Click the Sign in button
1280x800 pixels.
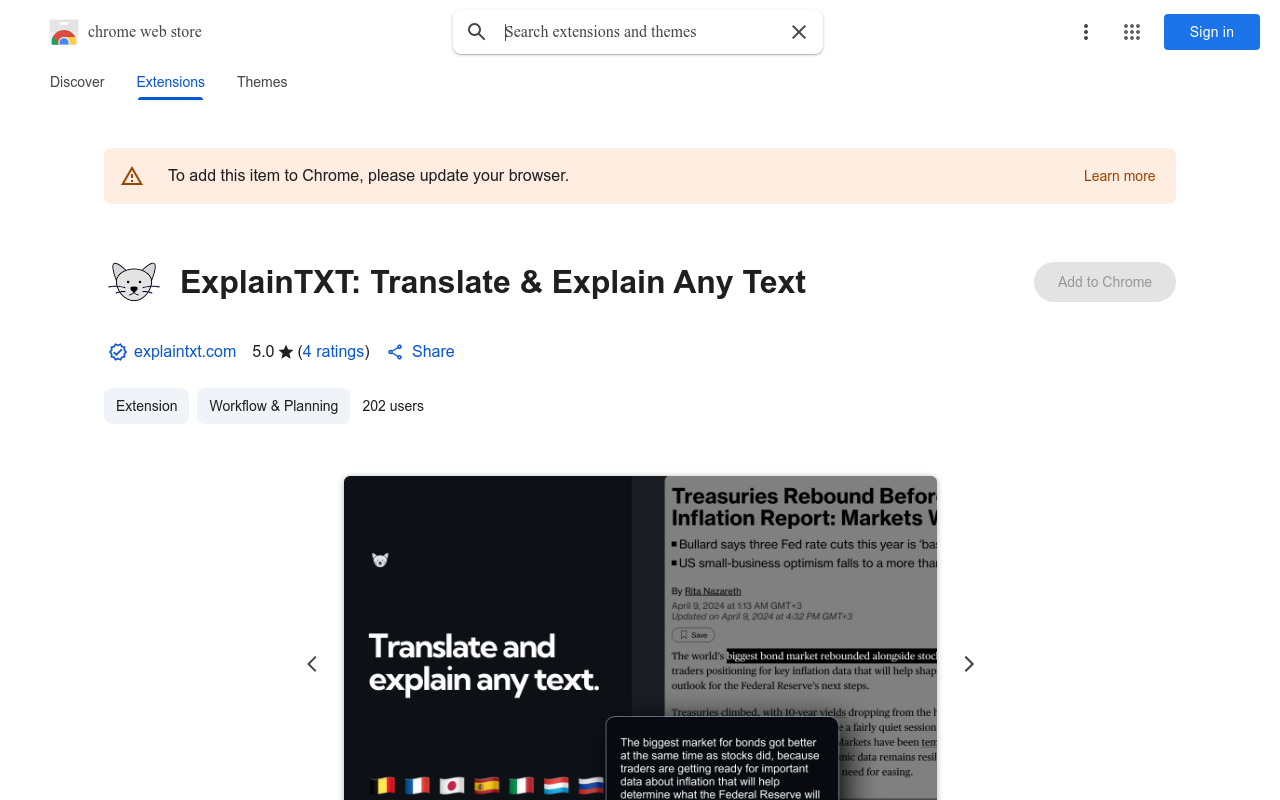coord(1212,32)
